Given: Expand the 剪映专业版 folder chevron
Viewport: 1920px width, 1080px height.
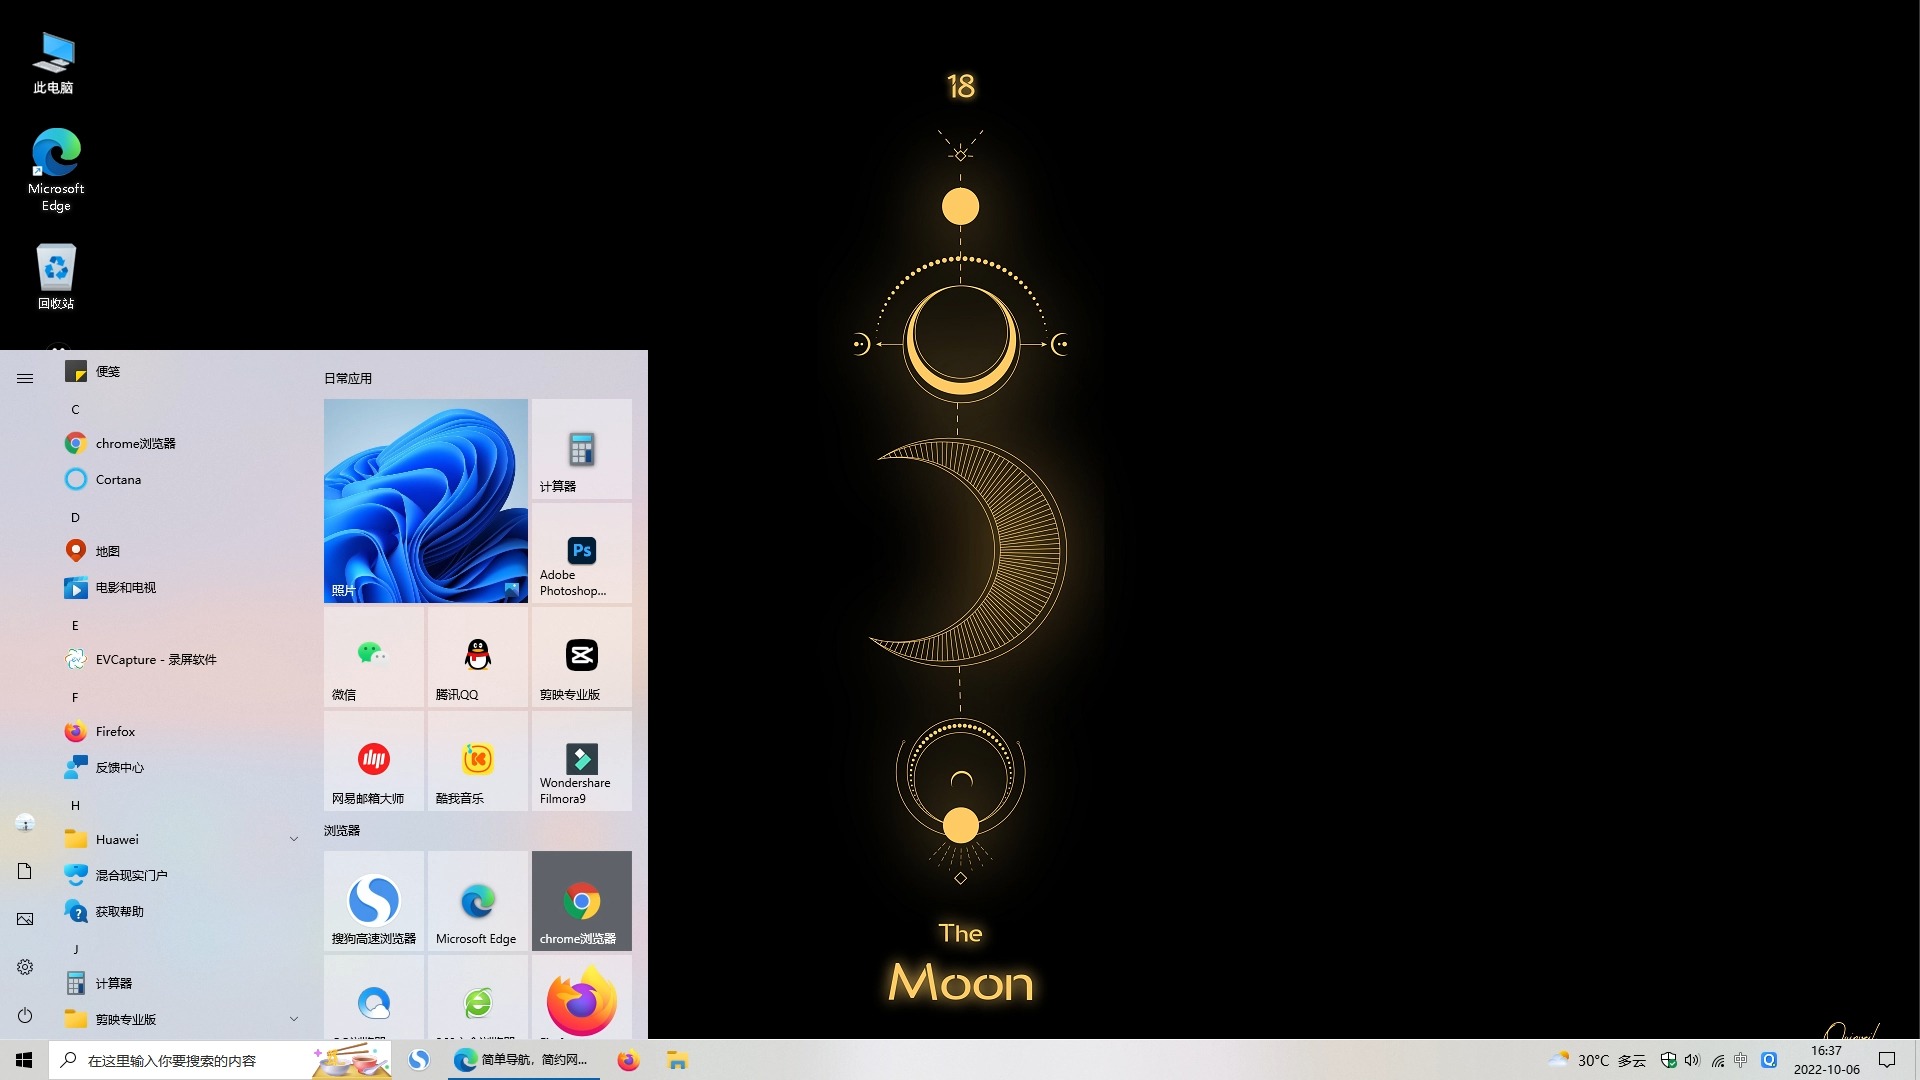Looking at the screenshot, I should (294, 1019).
